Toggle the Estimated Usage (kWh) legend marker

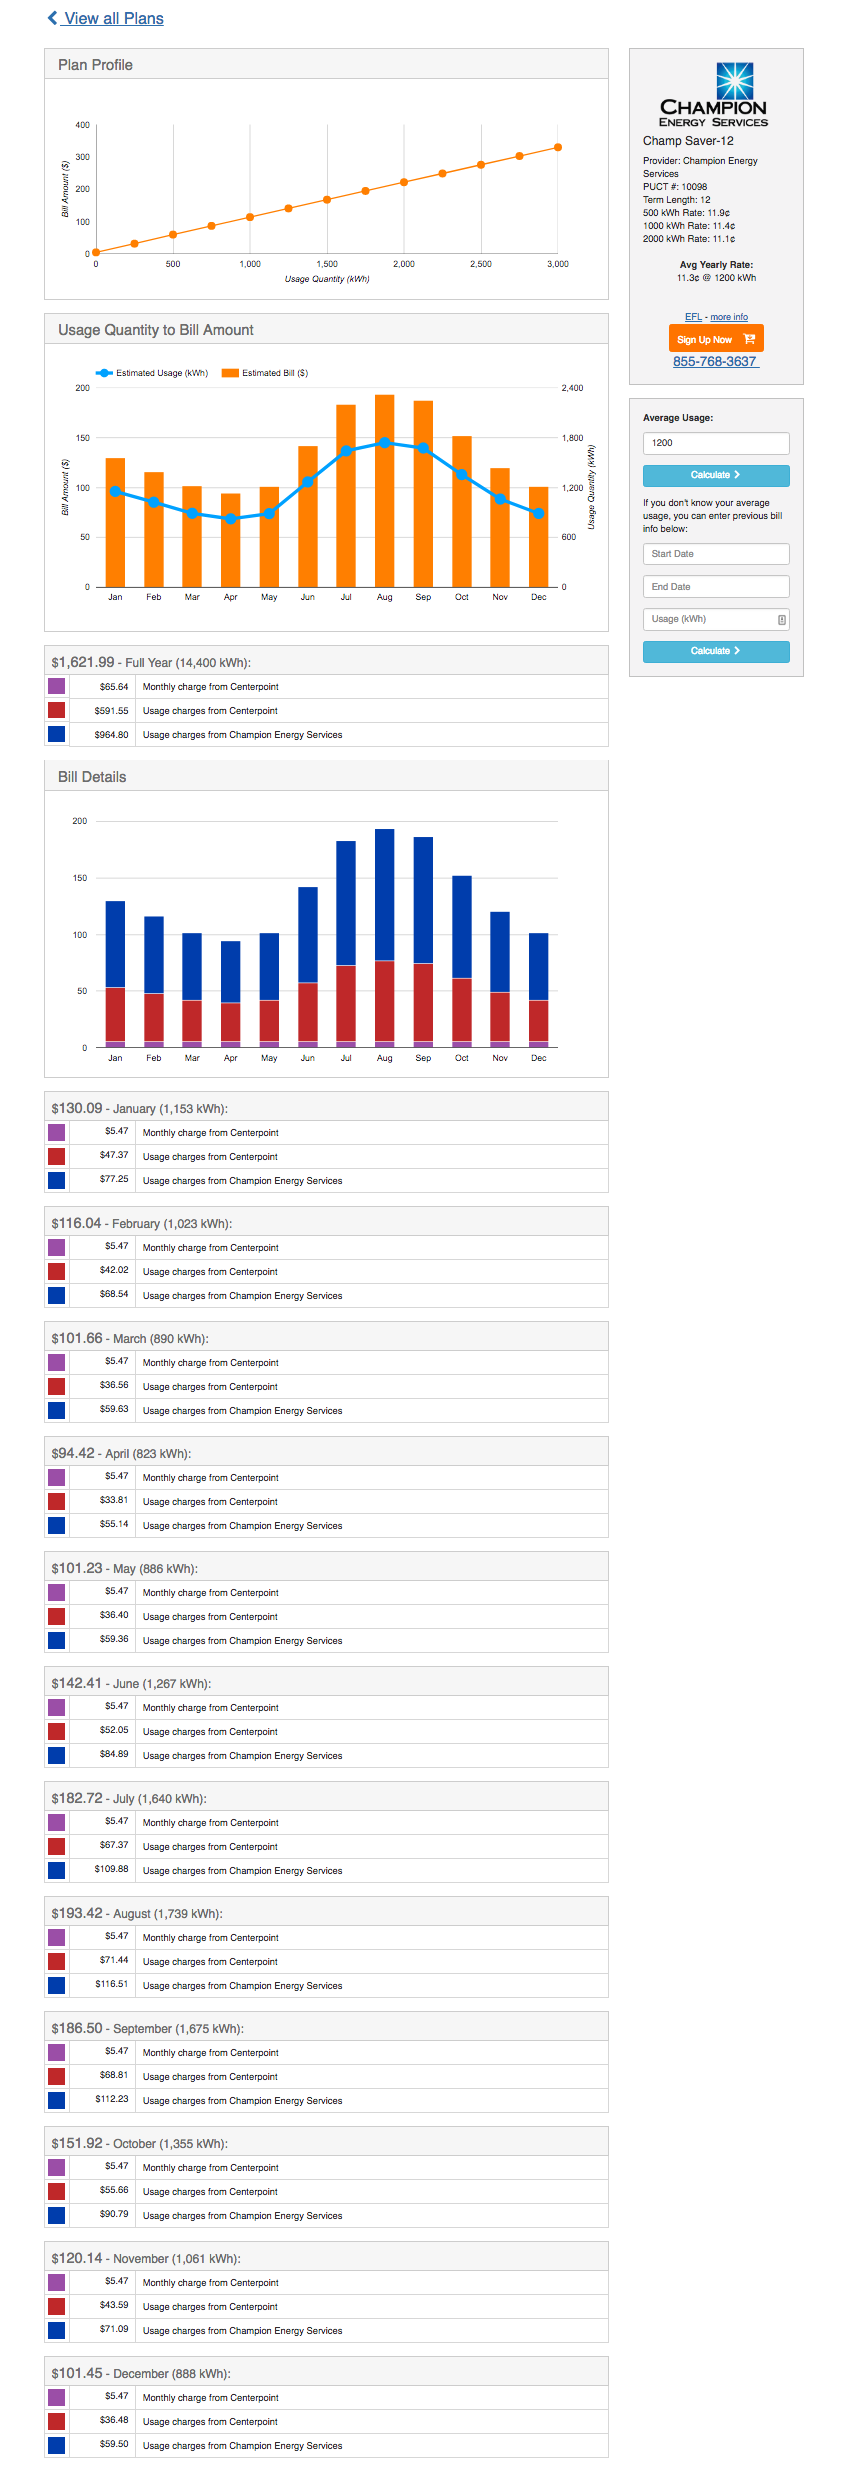click(104, 373)
